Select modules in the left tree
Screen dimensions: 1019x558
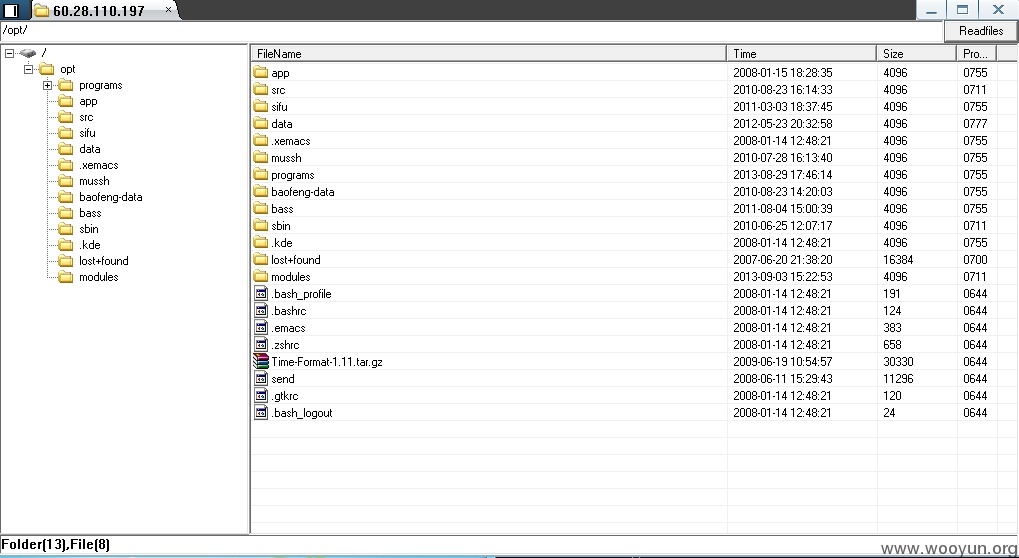pos(98,277)
